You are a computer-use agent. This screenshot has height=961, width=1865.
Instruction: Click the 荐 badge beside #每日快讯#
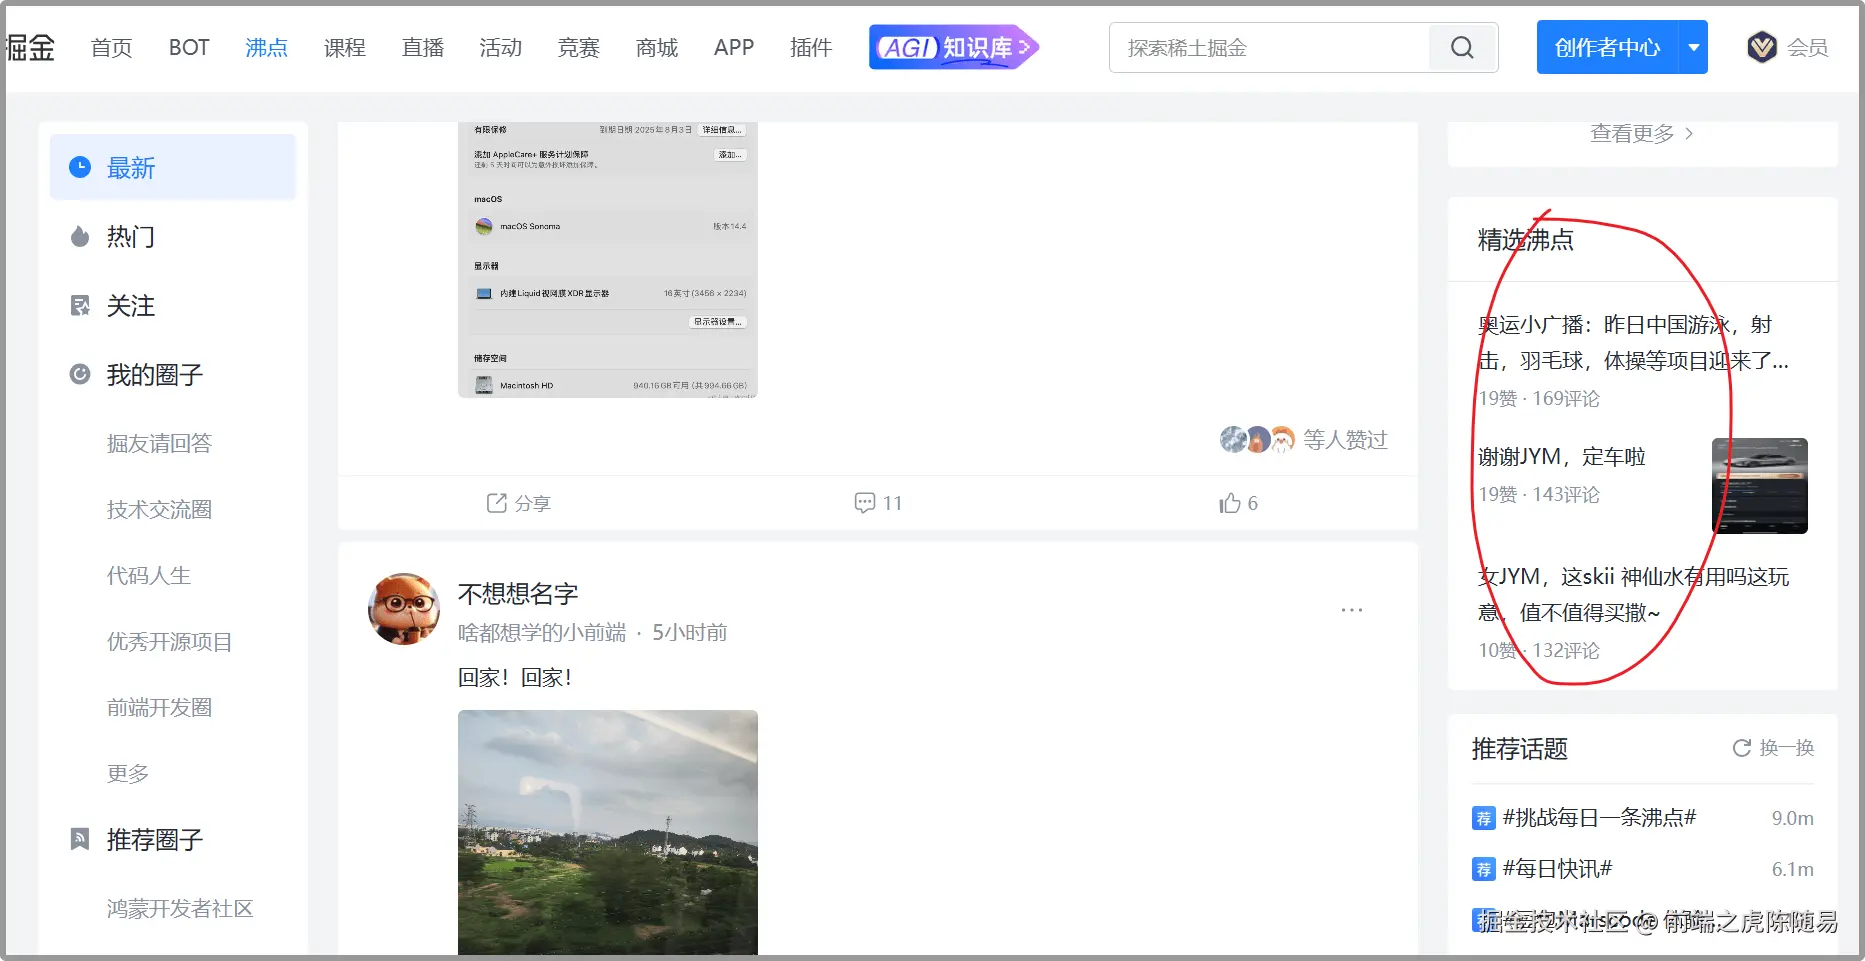pos(1484,869)
